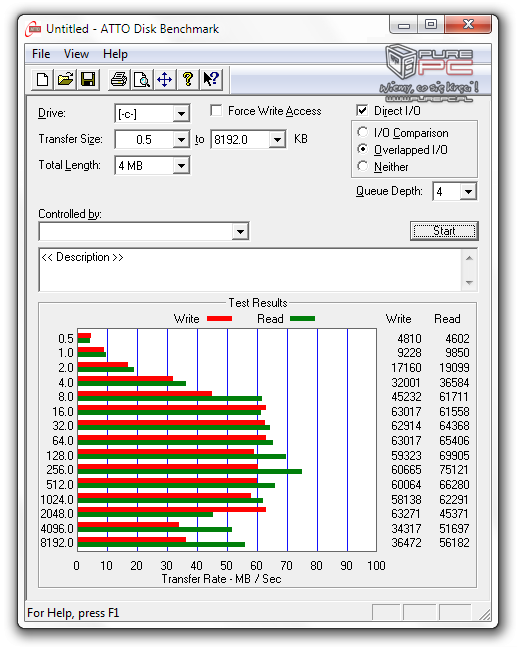Screen dimensions: 519x648
Task: Maximize the ATTO Disk Benchmark window
Action: (x=431, y=25)
